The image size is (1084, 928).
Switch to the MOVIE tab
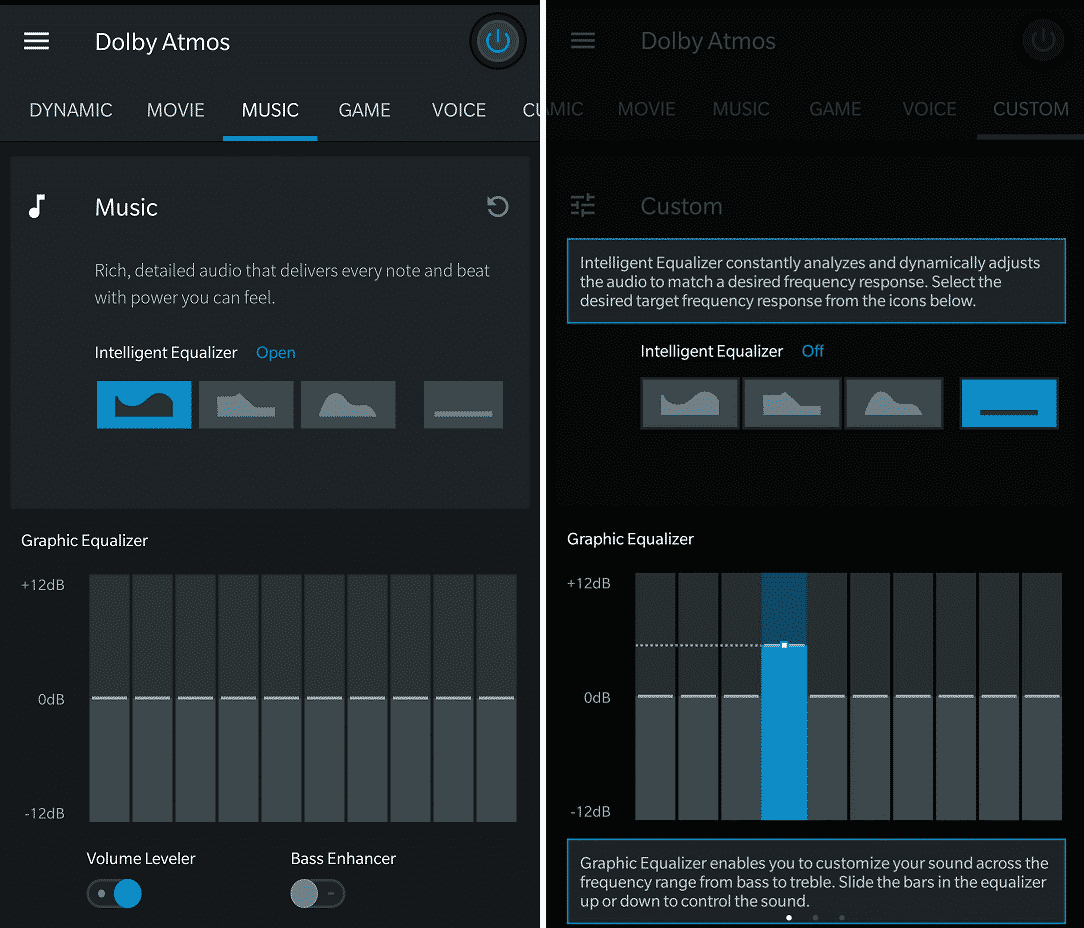[175, 110]
